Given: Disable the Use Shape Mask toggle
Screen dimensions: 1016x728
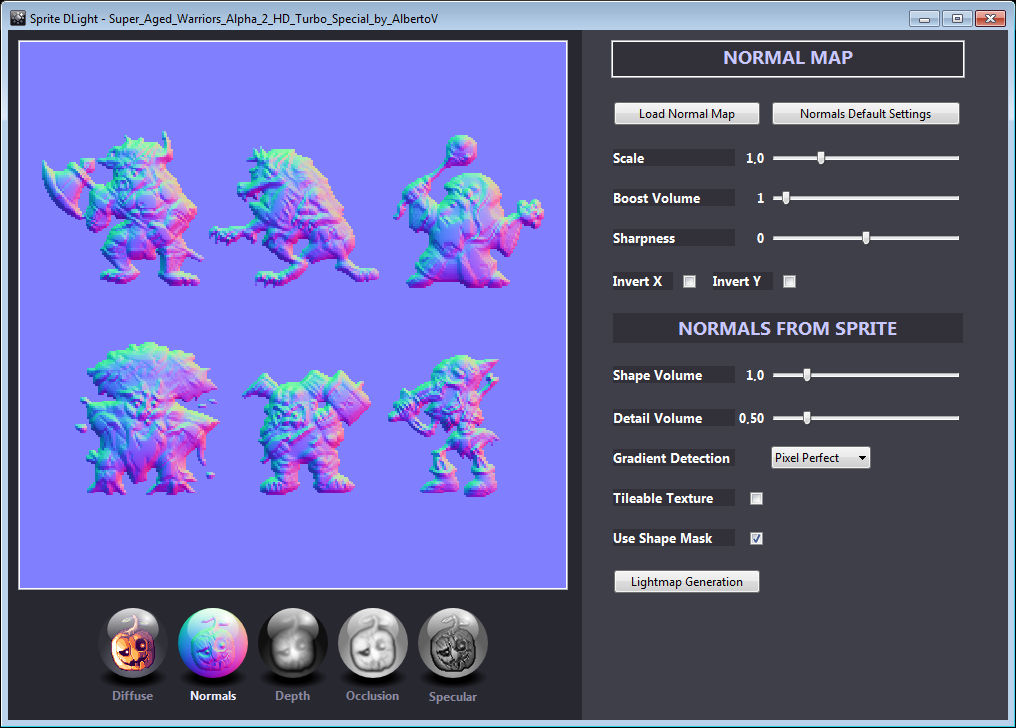Looking at the screenshot, I should click(x=756, y=538).
